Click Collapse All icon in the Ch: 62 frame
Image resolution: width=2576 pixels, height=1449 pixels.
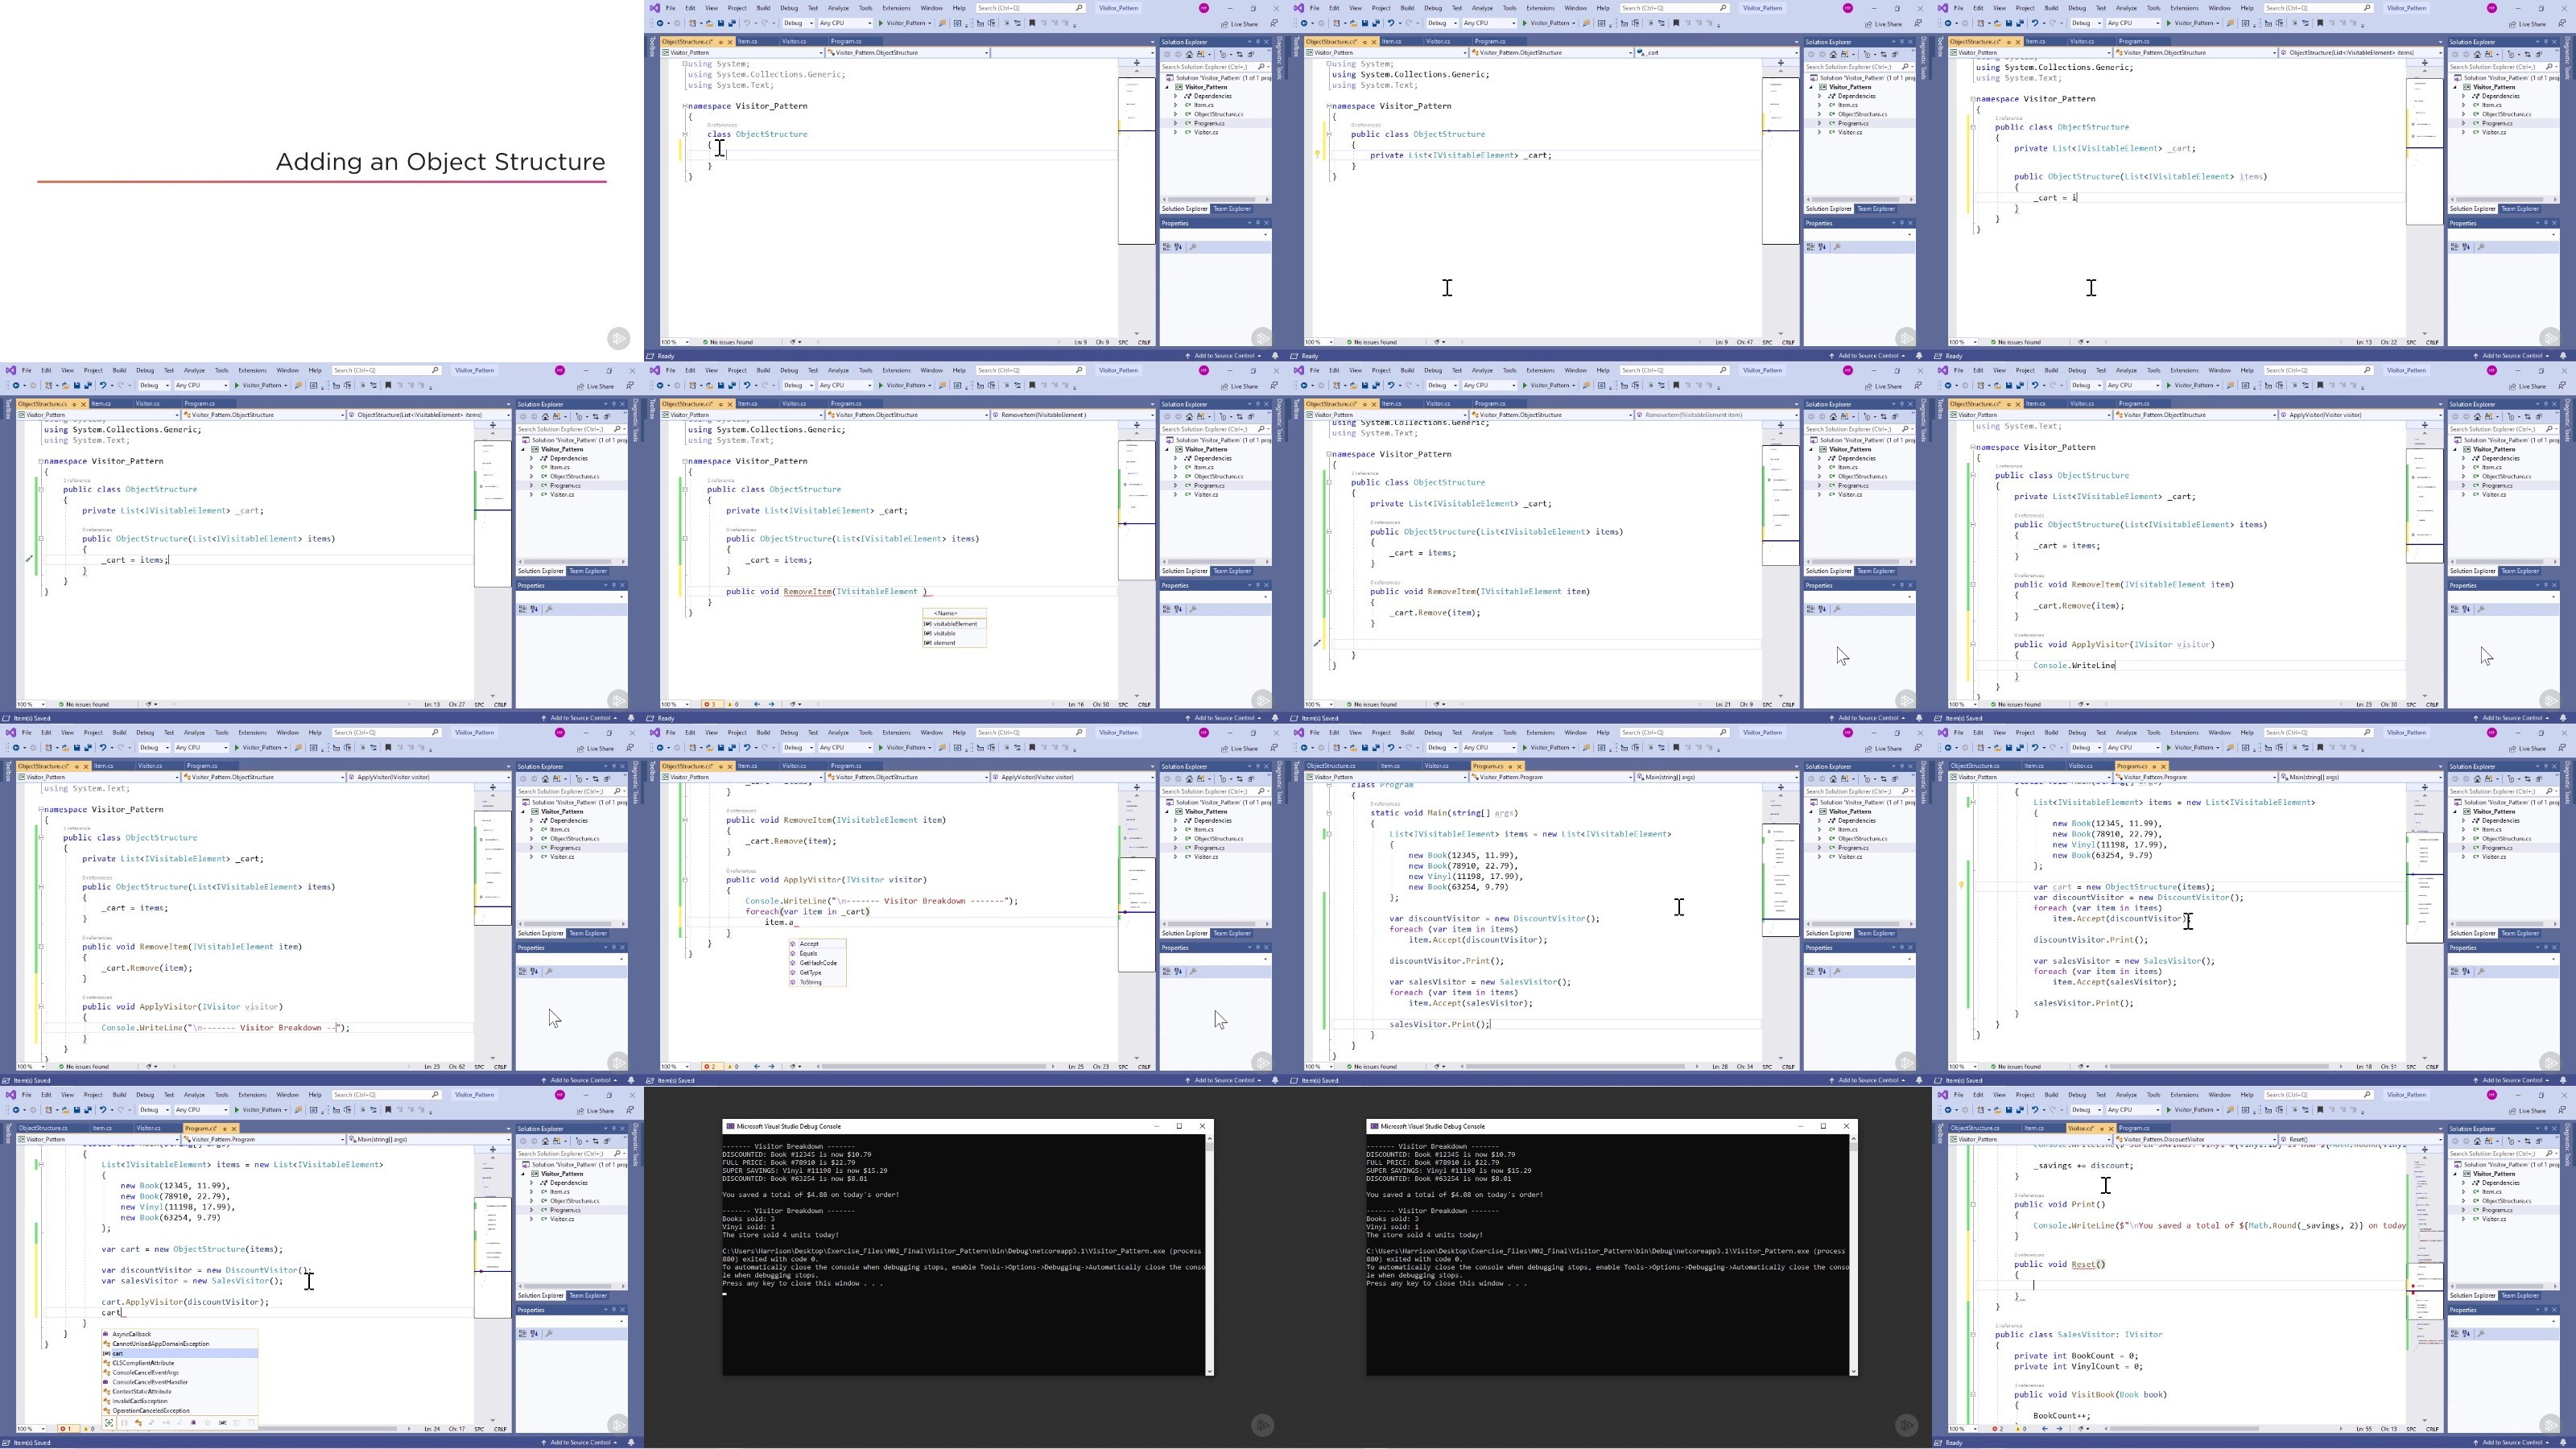(608, 779)
